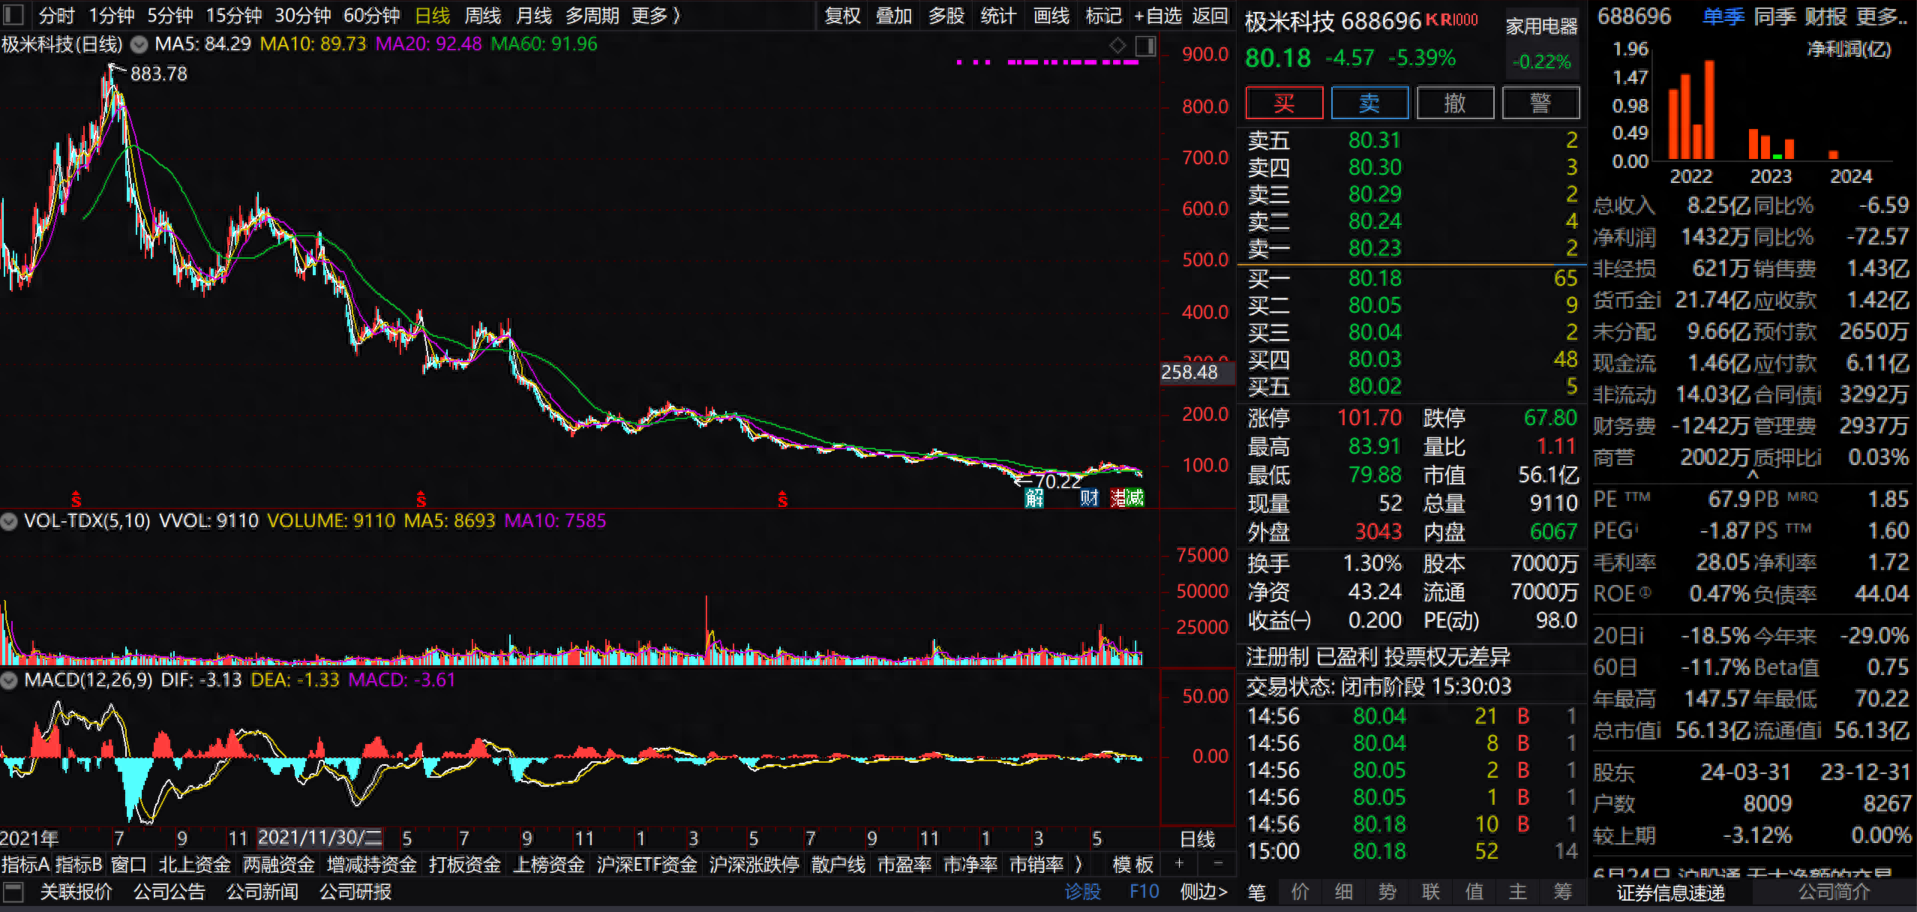1917x912 pixels.
Task: Switch to the 月线 monthly chart
Action: click(x=534, y=16)
